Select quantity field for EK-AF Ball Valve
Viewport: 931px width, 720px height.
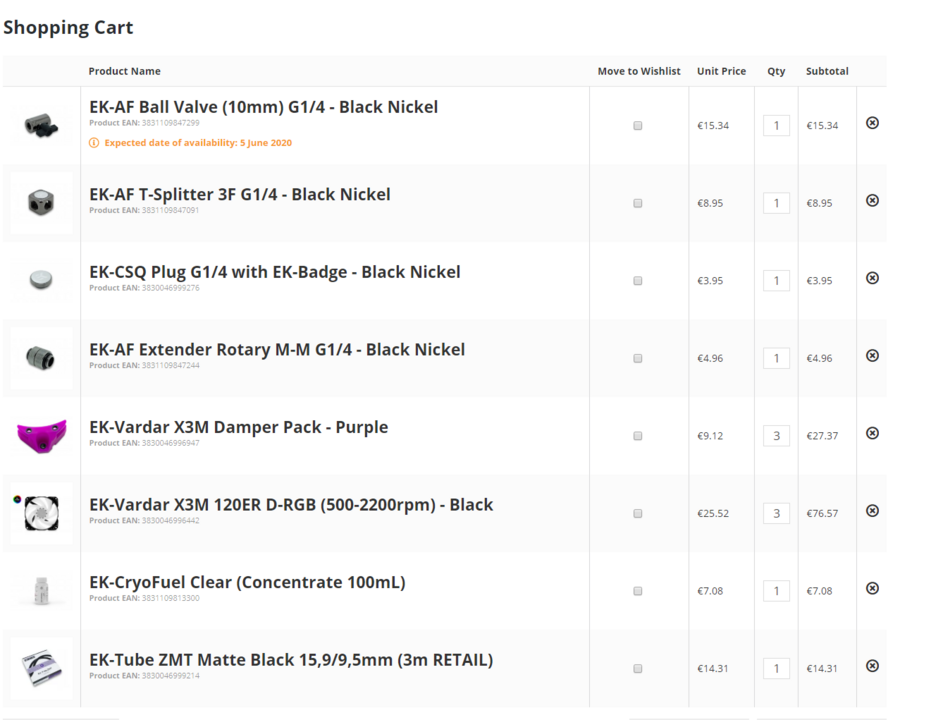pos(776,125)
